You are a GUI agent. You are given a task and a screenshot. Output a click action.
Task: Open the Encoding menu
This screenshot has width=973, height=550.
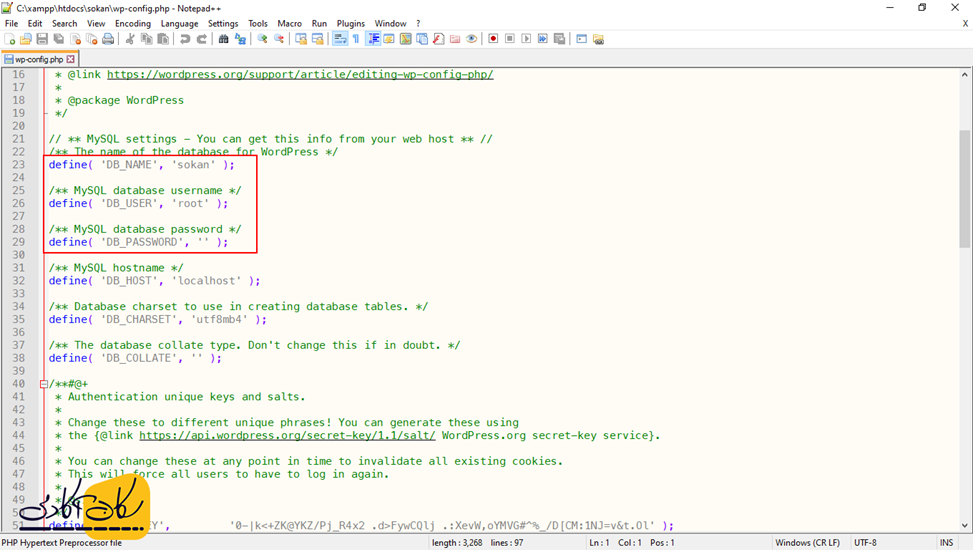(x=133, y=24)
